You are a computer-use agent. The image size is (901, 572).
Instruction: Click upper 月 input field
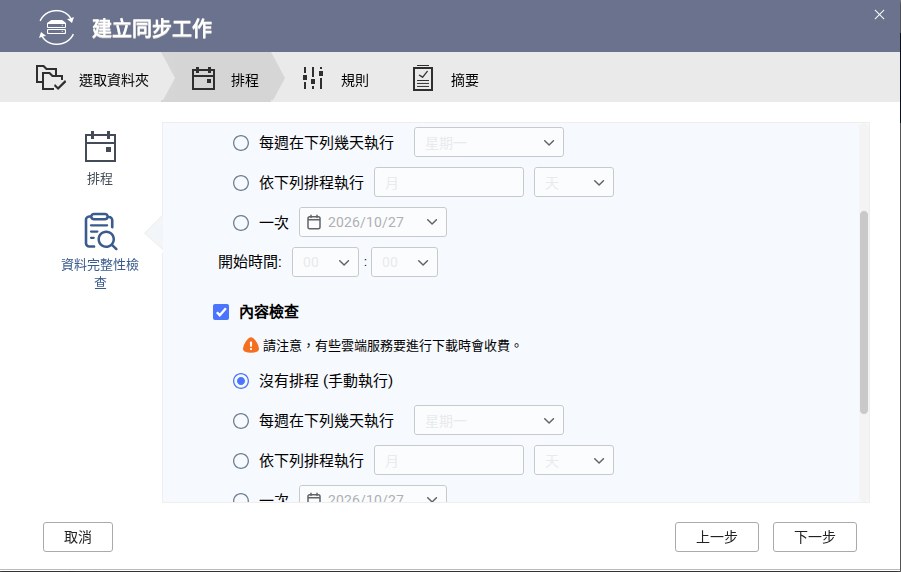tap(449, 183)
